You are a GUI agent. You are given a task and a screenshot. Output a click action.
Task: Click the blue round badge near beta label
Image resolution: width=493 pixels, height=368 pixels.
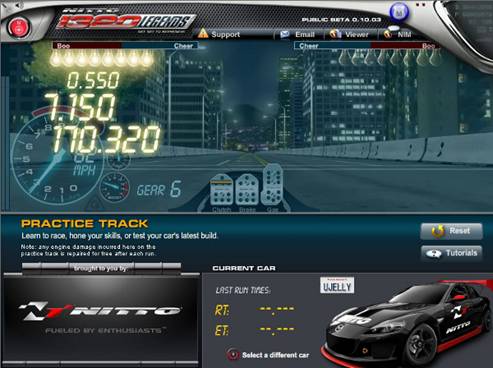(x=399, y=12)
